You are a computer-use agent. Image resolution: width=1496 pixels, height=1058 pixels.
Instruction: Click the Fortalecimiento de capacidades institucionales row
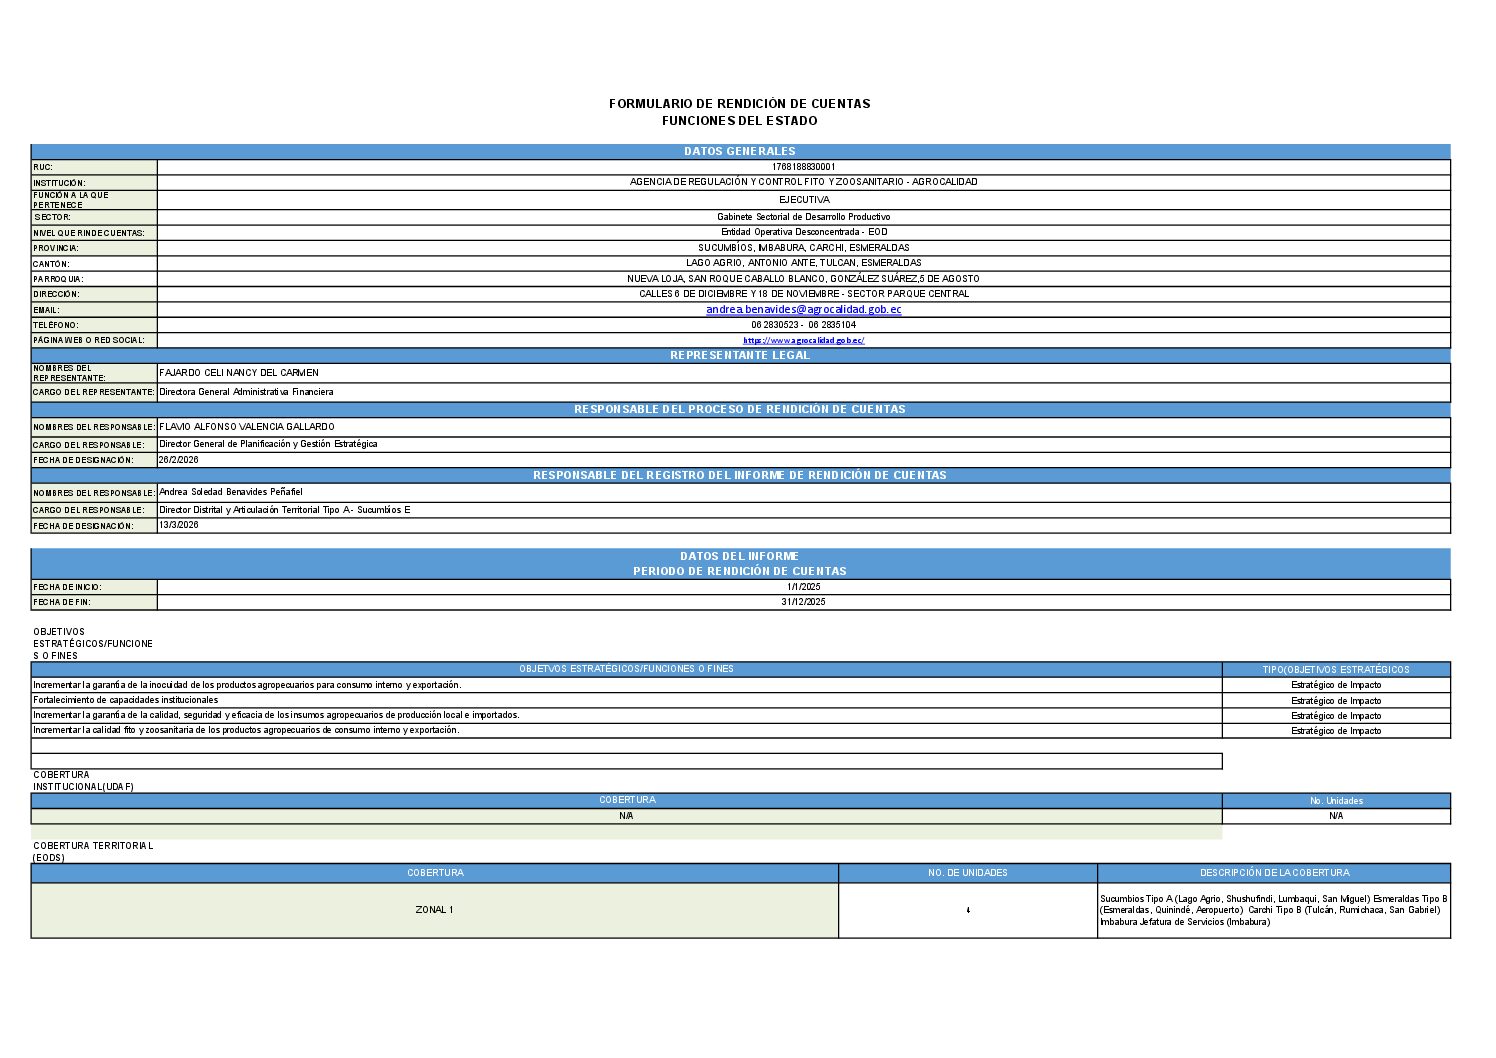pyautogui.click(x=125, y=700)
